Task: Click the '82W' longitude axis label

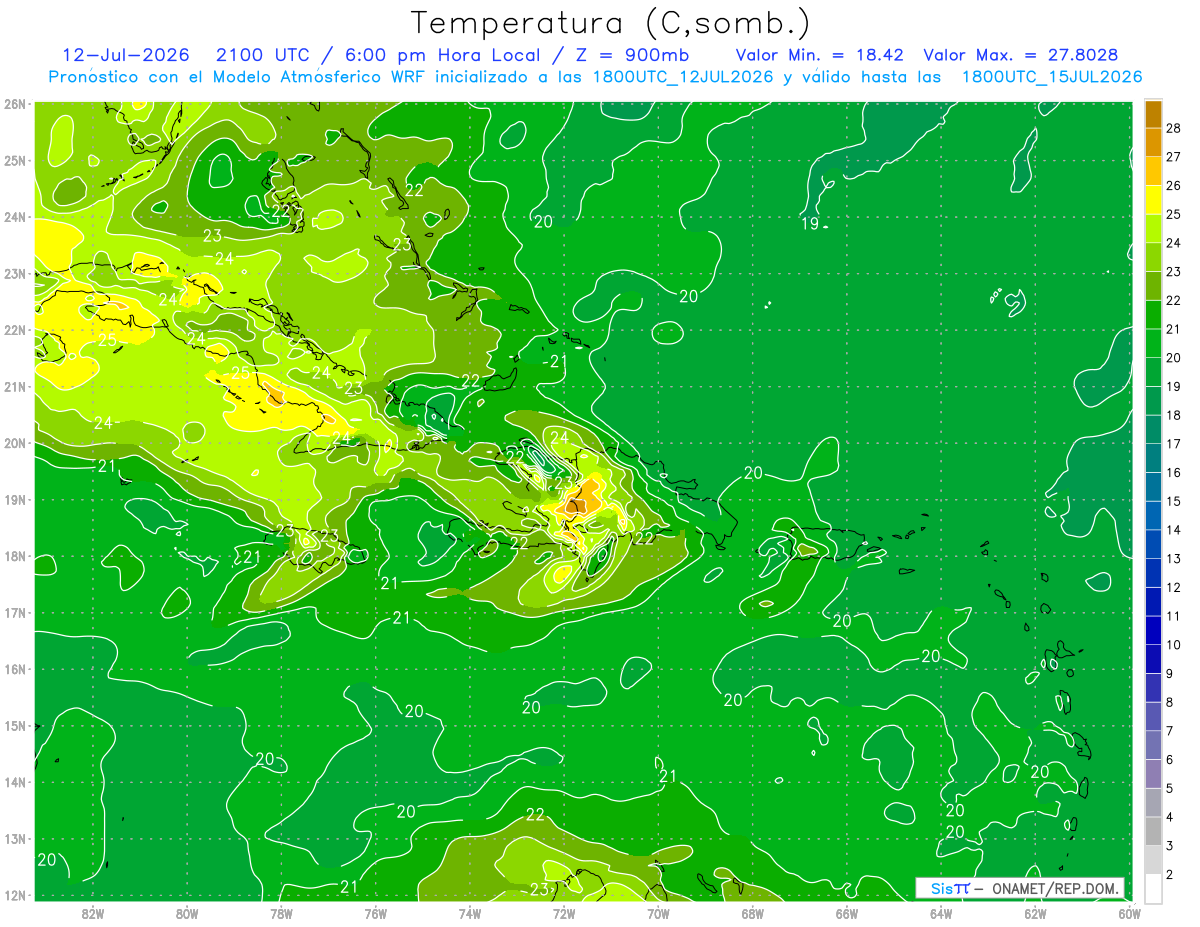Action: [x=93, y=912]
